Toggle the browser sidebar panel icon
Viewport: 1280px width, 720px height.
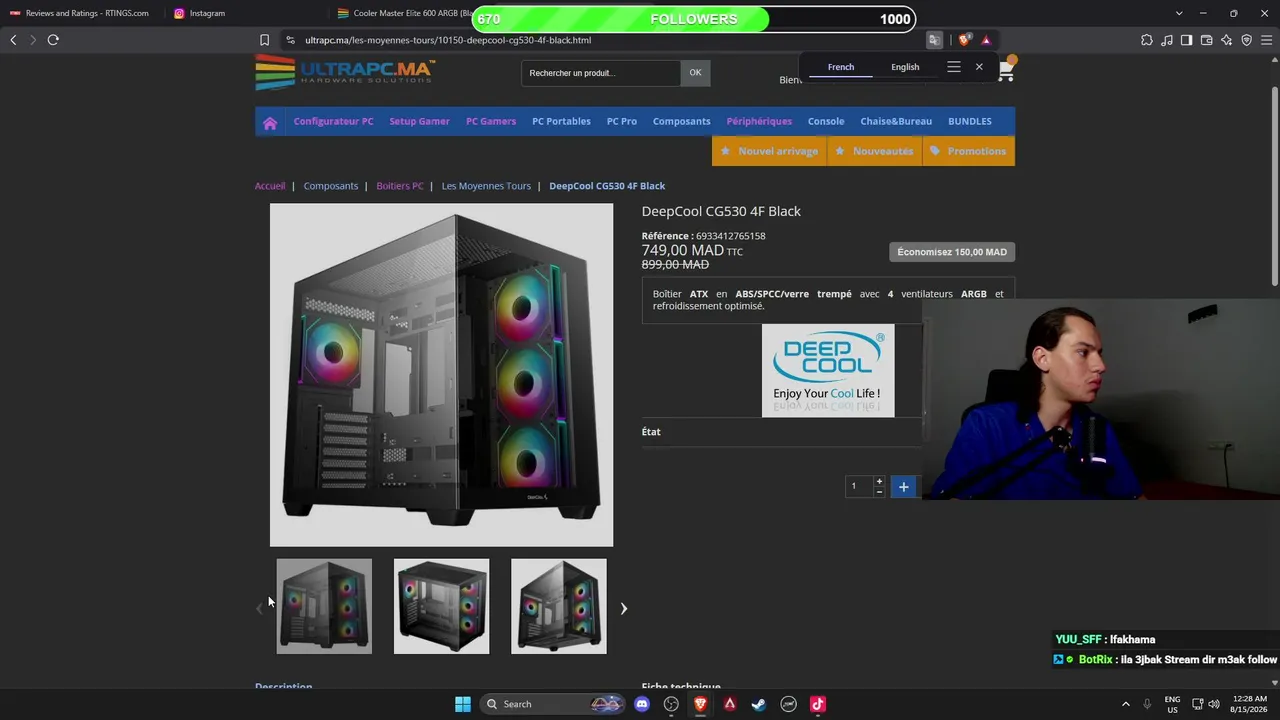pos(1186,40)
